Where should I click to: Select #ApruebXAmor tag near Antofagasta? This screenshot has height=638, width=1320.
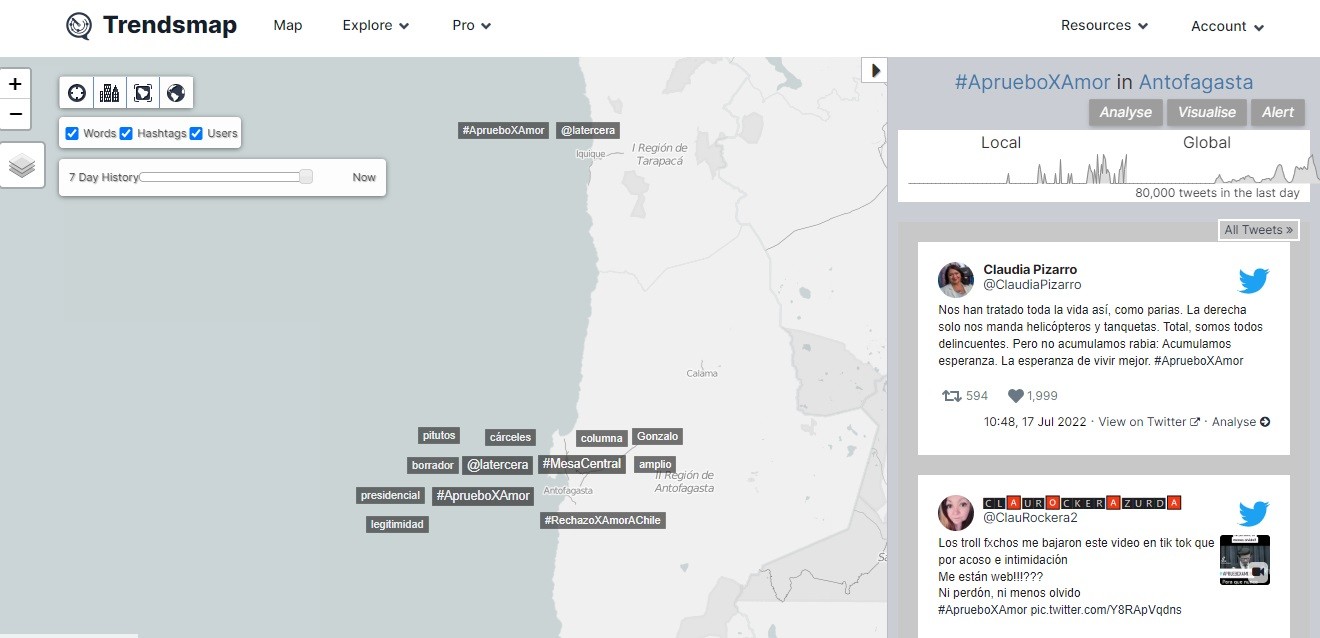pyautogui.click(x=483, y=495)
